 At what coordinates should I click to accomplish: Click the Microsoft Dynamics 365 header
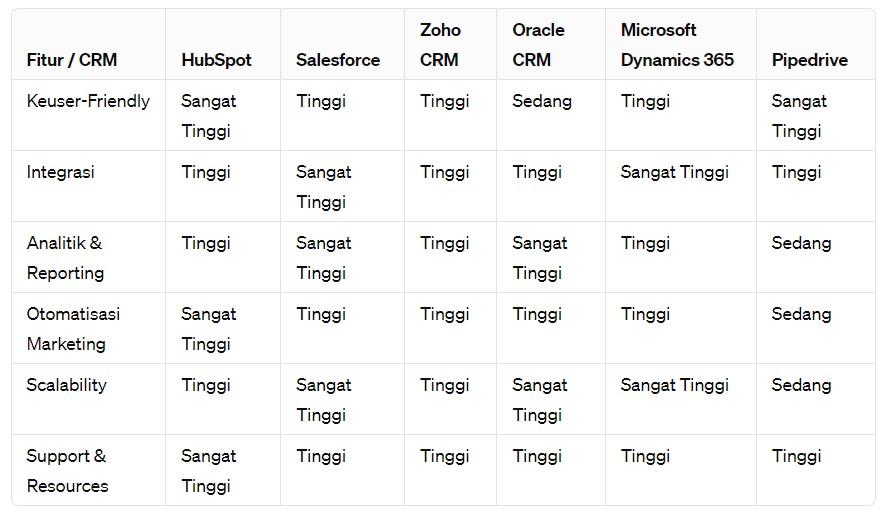coord(677,45)
